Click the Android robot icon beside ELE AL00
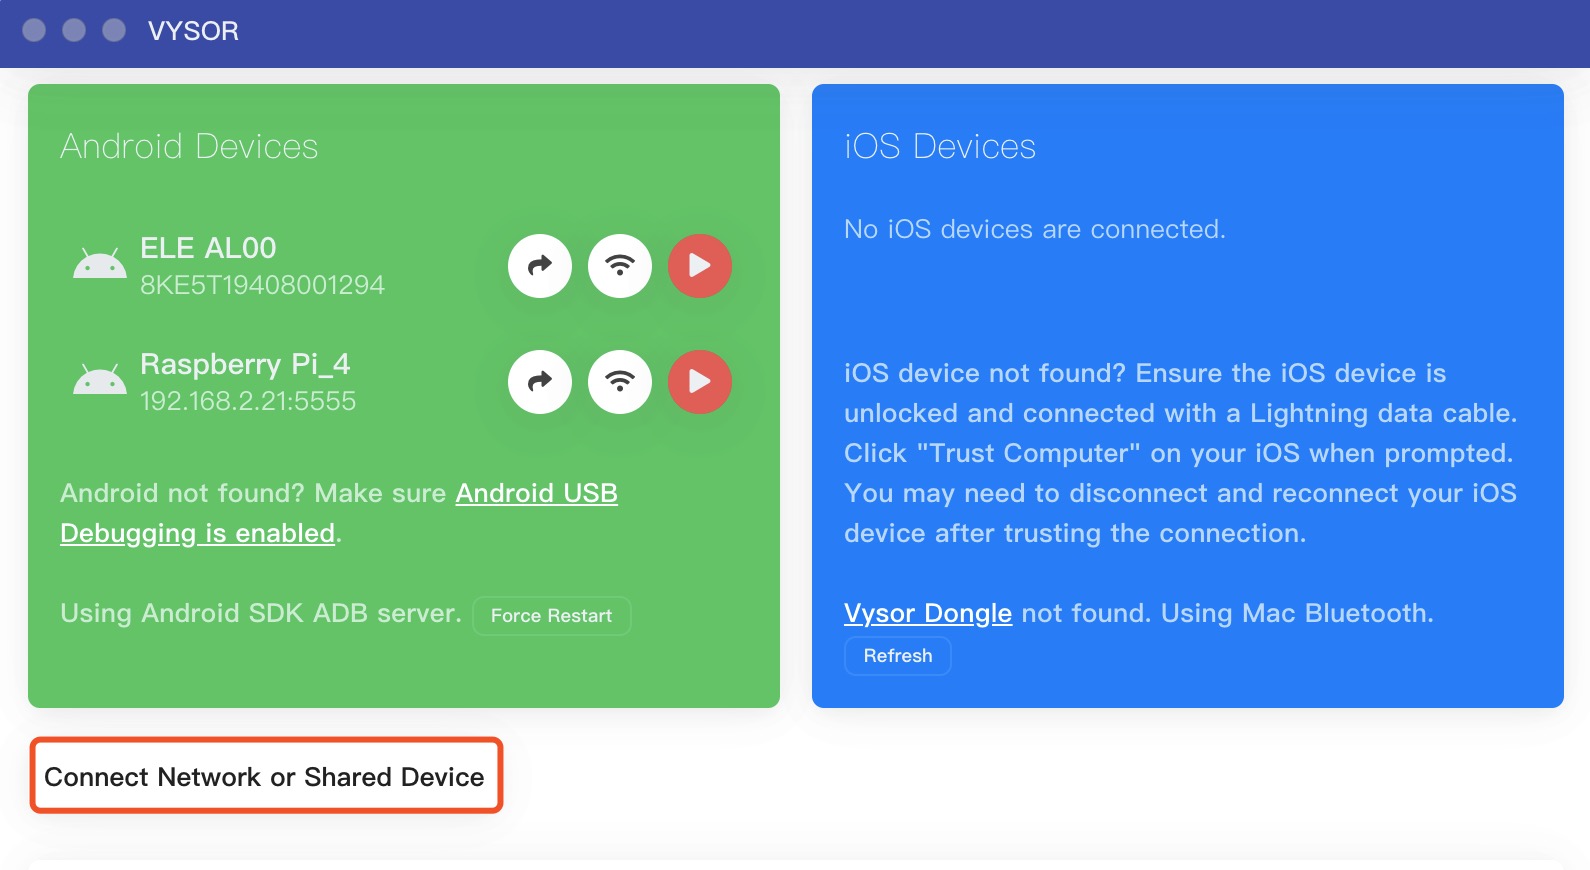Viewport: 1590px width, 870px height. pos(100,264)
